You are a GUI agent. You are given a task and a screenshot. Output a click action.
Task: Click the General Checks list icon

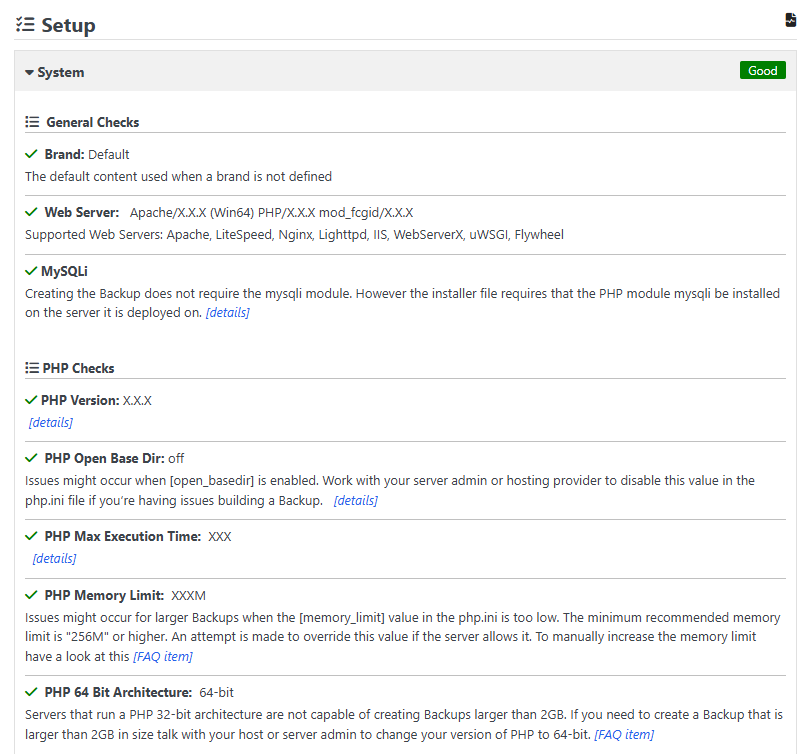(x=32, y=122)
